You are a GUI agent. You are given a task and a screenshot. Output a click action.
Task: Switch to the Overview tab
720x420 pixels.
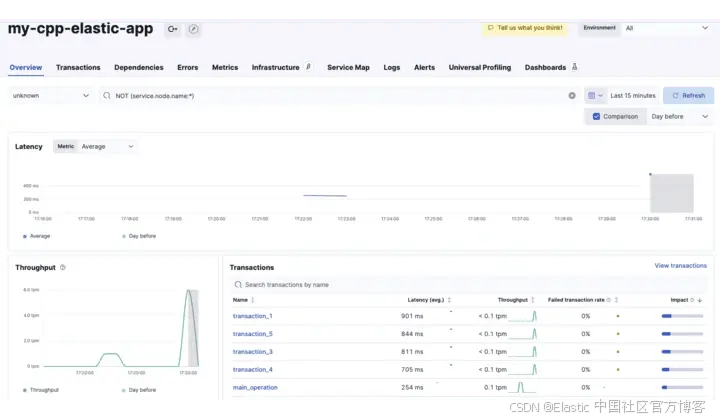(x=26, y=67)
